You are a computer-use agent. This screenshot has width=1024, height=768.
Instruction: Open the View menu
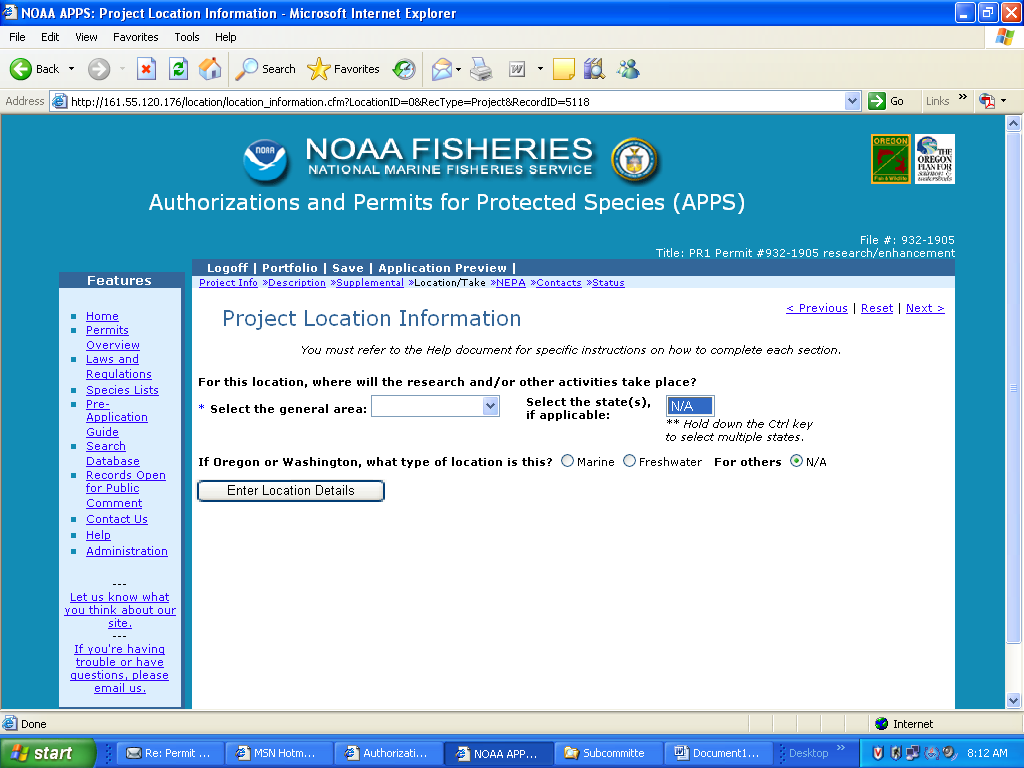pos(86,37)
